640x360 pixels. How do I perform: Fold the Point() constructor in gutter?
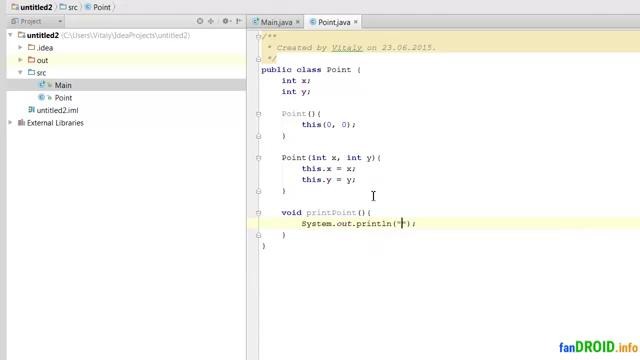(x=258, y=114)
